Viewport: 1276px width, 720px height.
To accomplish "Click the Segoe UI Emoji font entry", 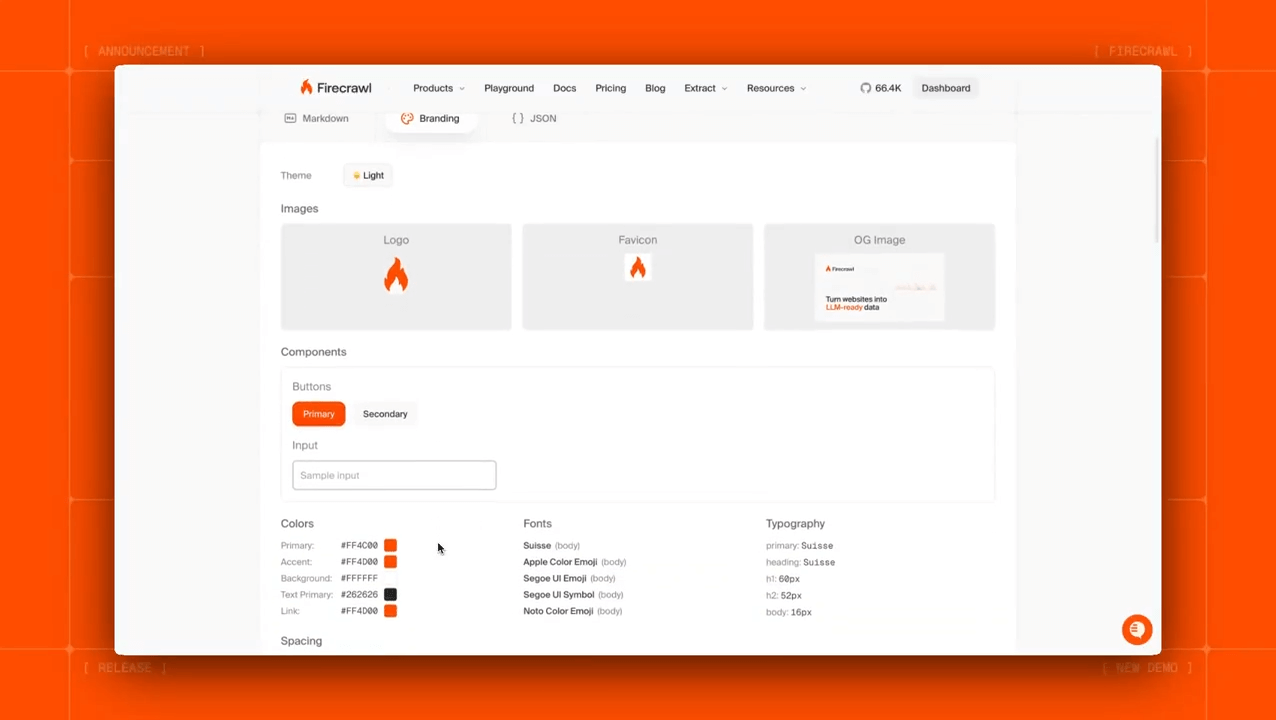I will click(x=569, y=578).
